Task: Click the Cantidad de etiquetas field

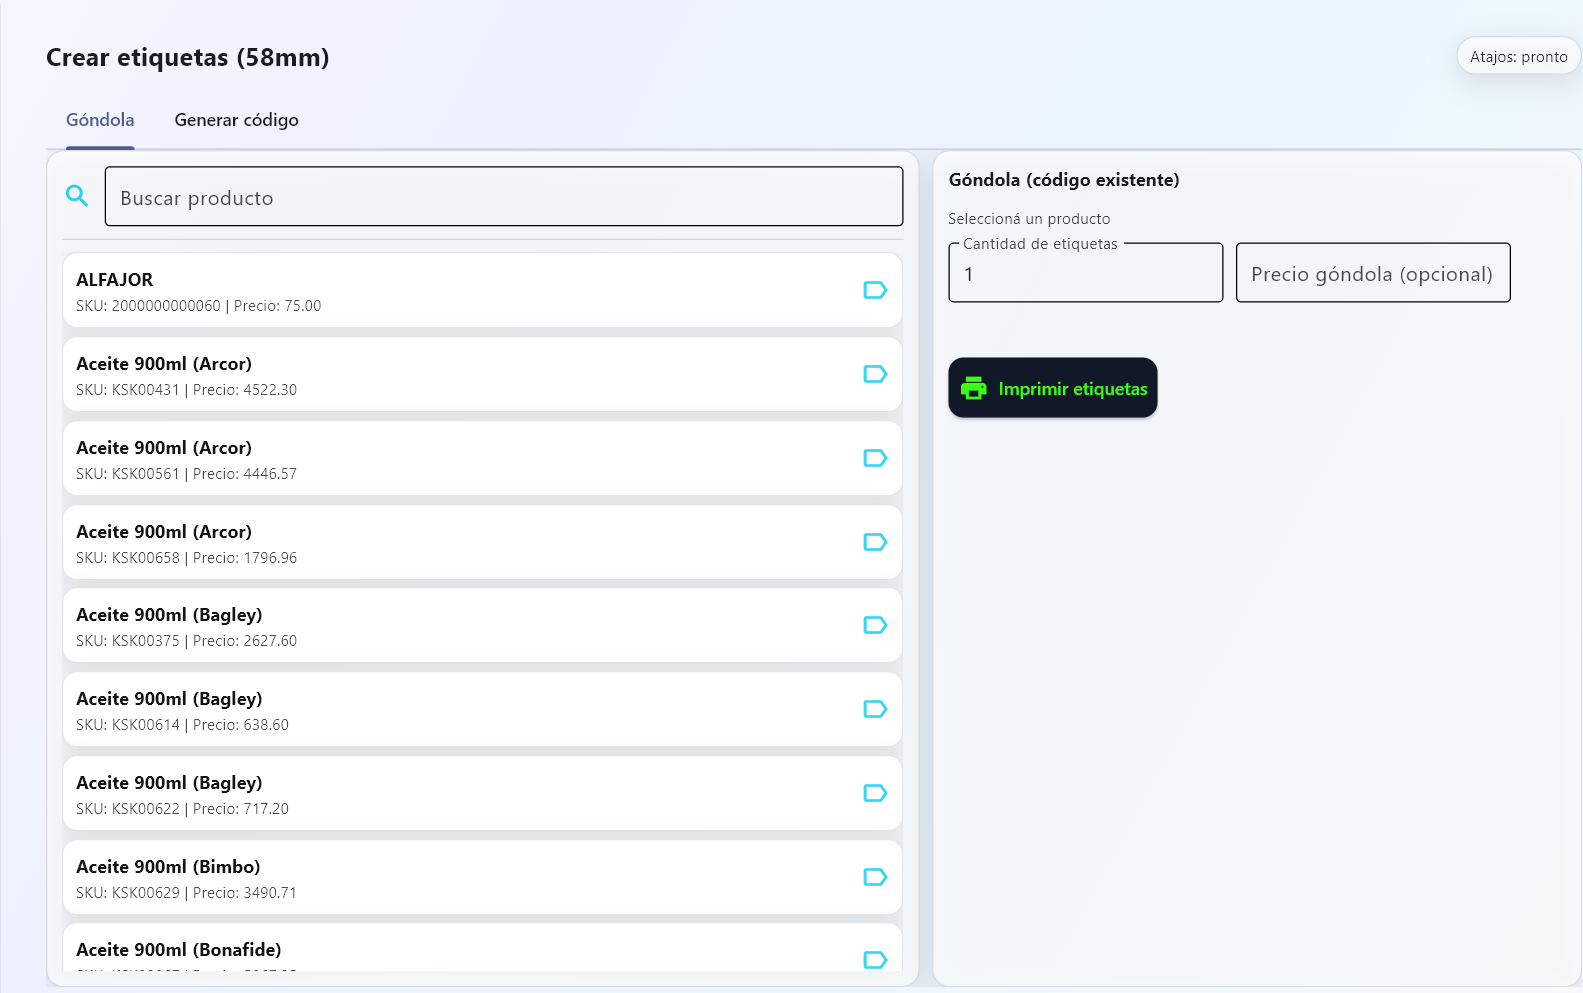Action: [x=1085, y=274]
